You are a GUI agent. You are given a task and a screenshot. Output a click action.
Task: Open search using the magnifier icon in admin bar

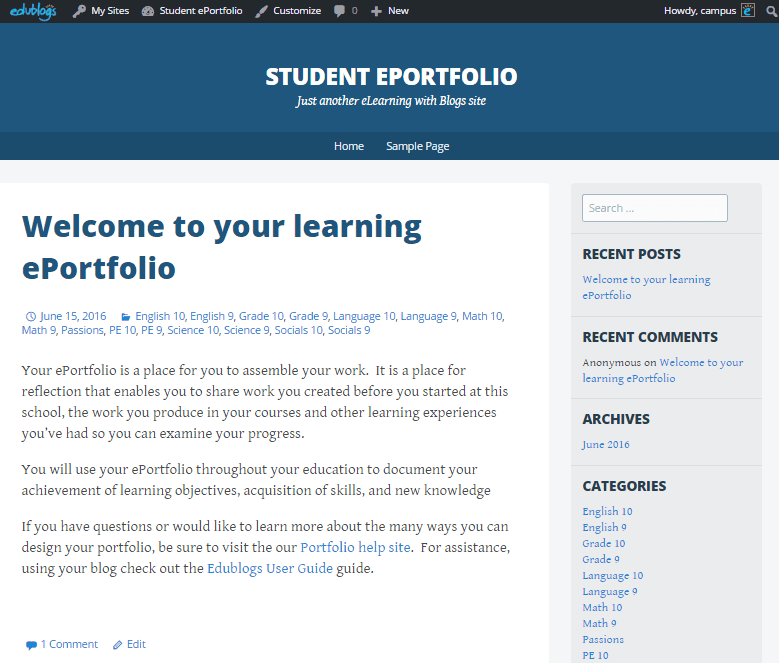pyautogui.click(x=772, y=11)
